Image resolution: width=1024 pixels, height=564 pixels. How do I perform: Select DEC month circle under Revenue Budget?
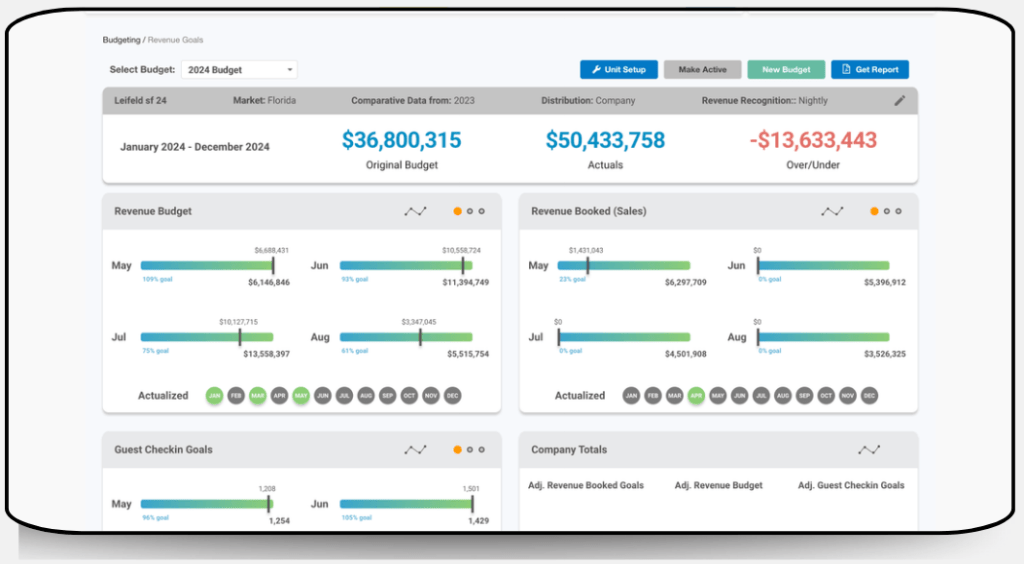[x=453, y=396]
